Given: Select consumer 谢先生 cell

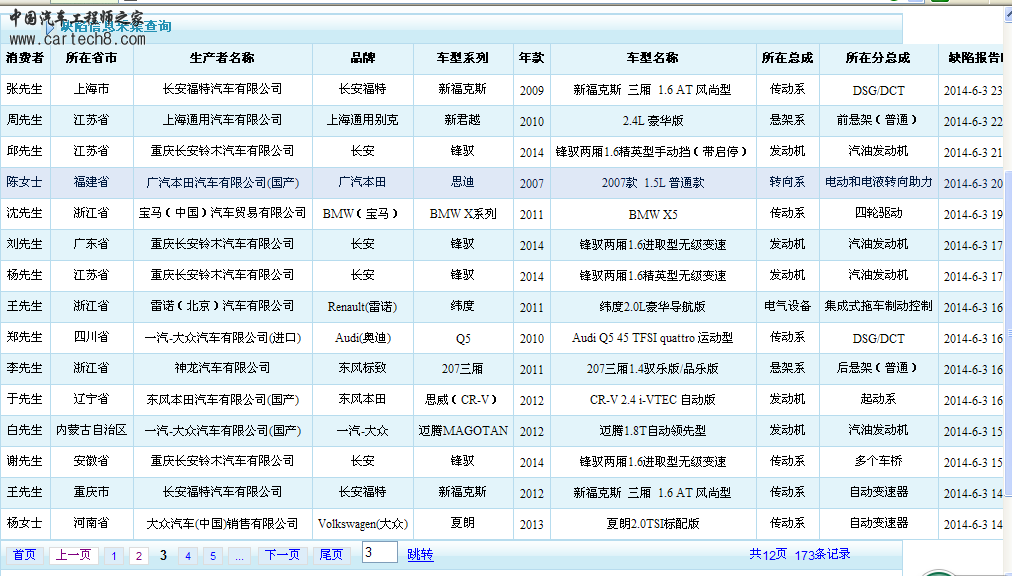Looking at the screenshot, I should (25, 462).
